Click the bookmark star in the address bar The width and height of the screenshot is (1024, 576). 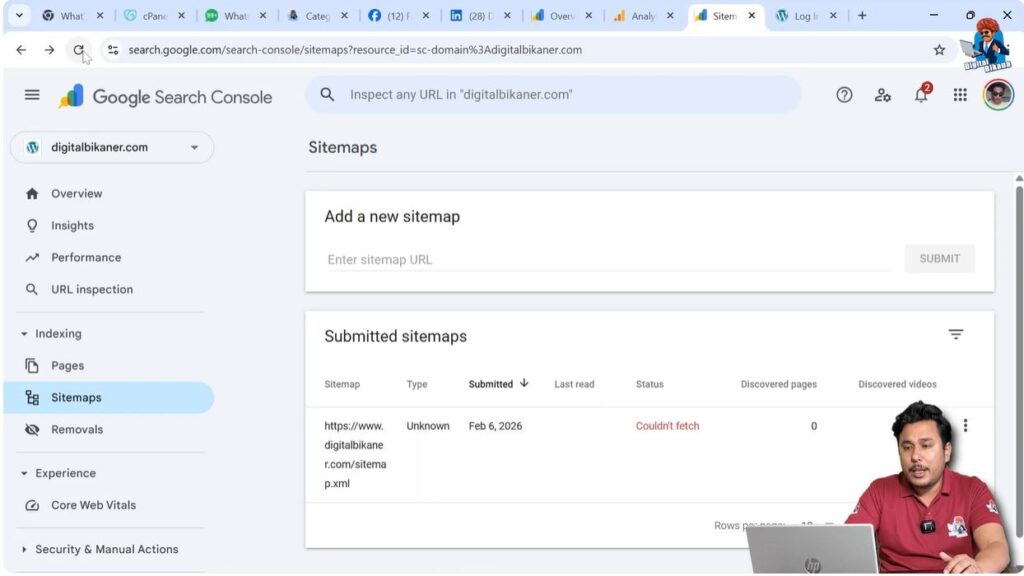click(938, 48)
